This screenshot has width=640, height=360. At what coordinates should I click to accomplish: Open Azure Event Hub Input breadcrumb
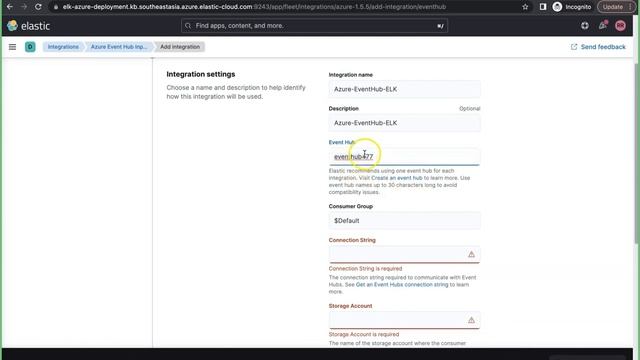pyautogui.click(x=118, y=47)
